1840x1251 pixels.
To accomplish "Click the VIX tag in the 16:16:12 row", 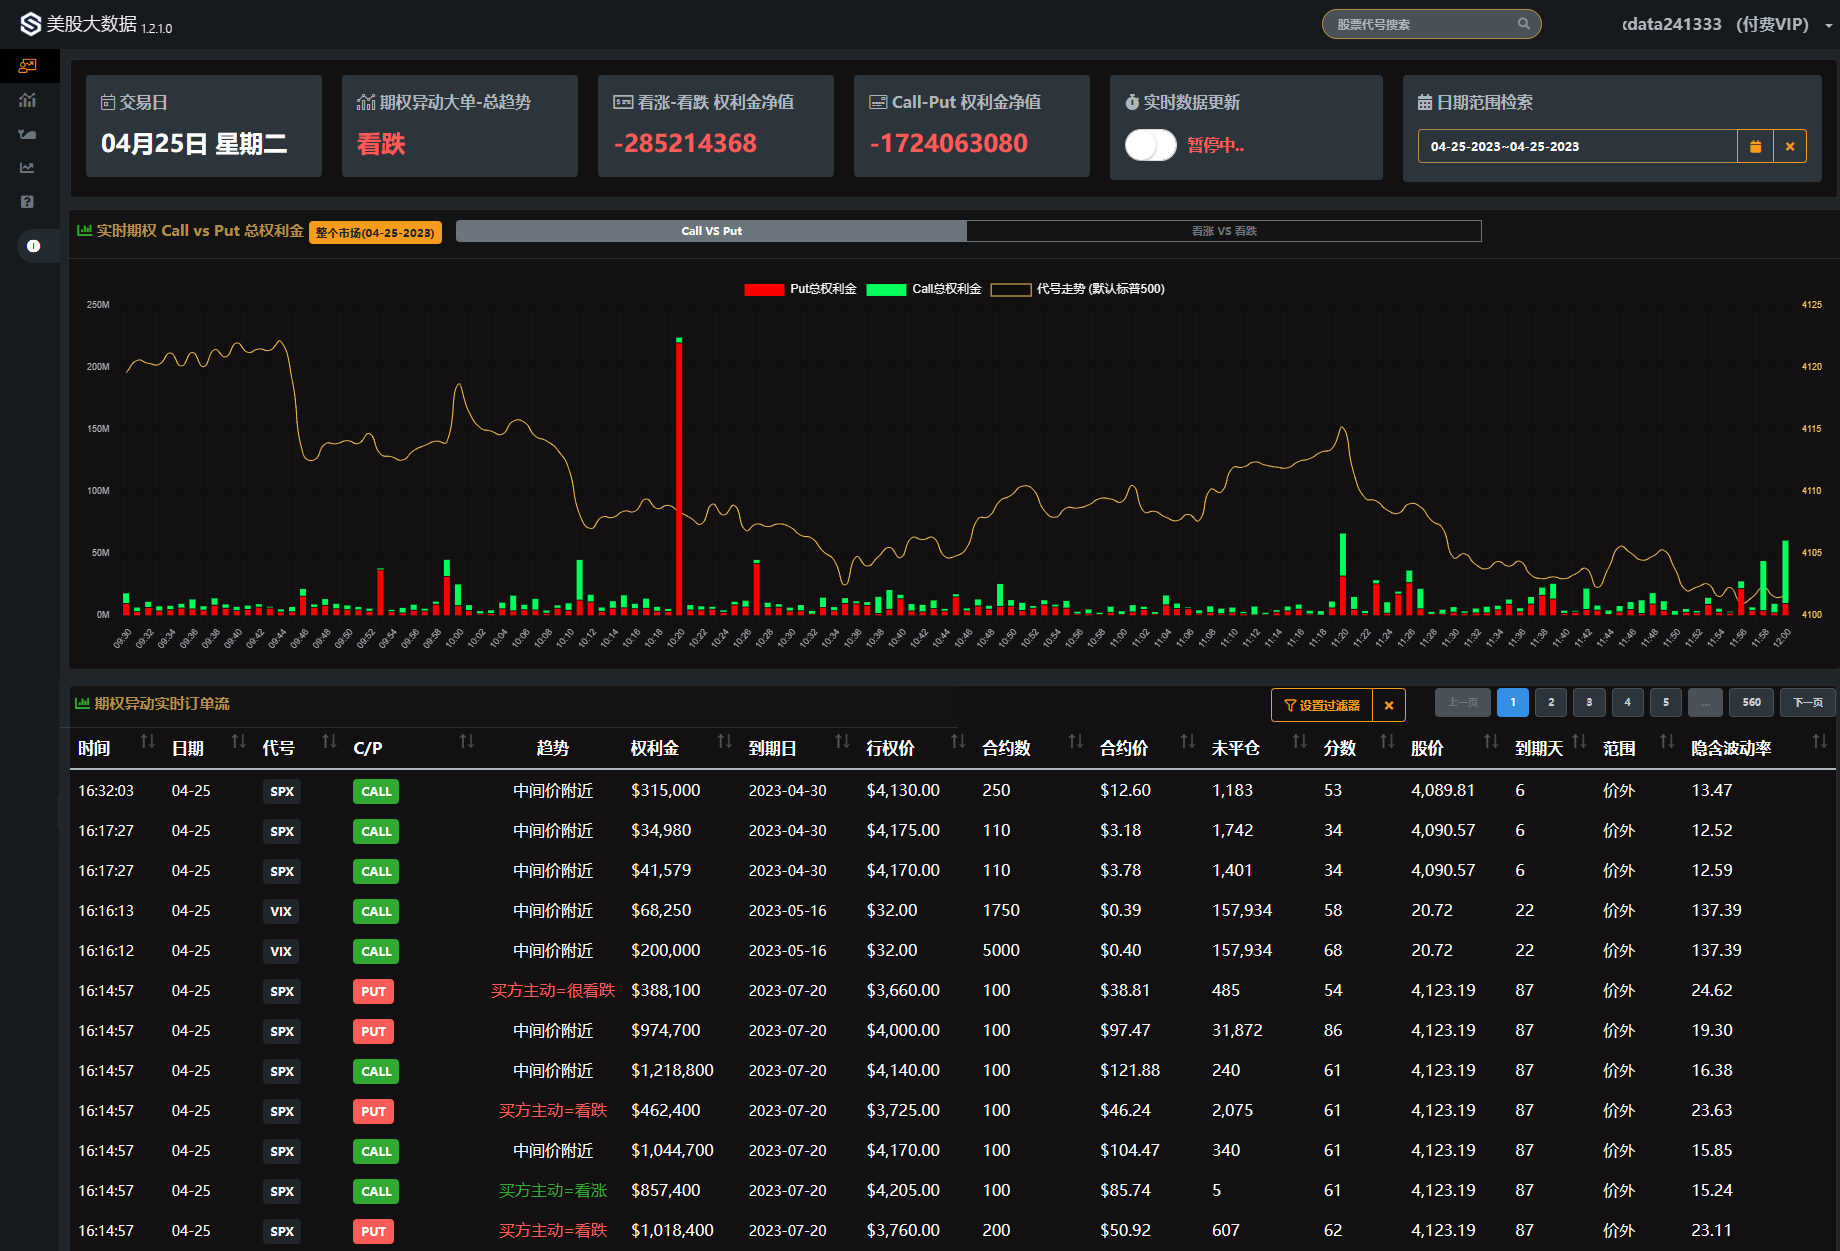I will pyautogui.click(x=281, y=952).
